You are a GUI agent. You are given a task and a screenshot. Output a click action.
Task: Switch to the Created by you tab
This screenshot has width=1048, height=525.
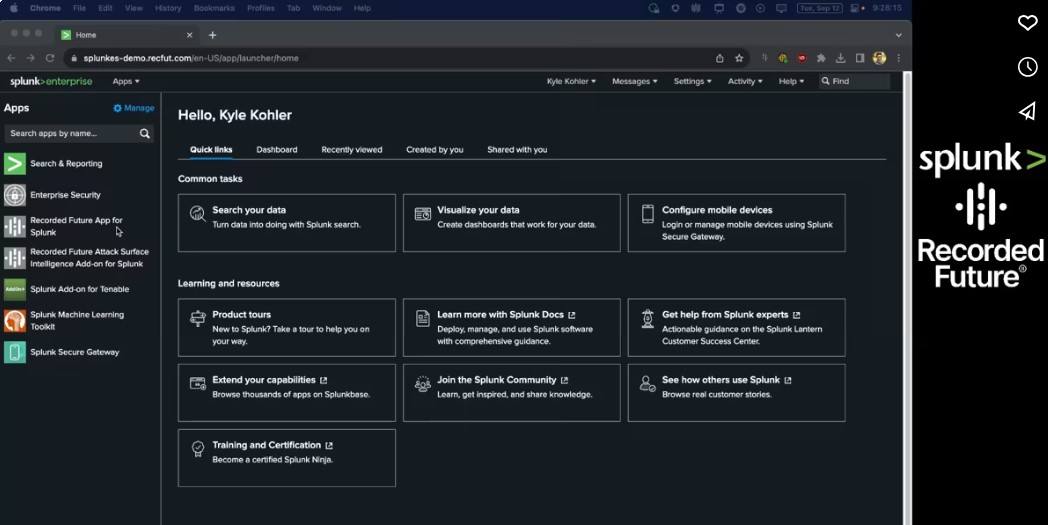point(434,150)
